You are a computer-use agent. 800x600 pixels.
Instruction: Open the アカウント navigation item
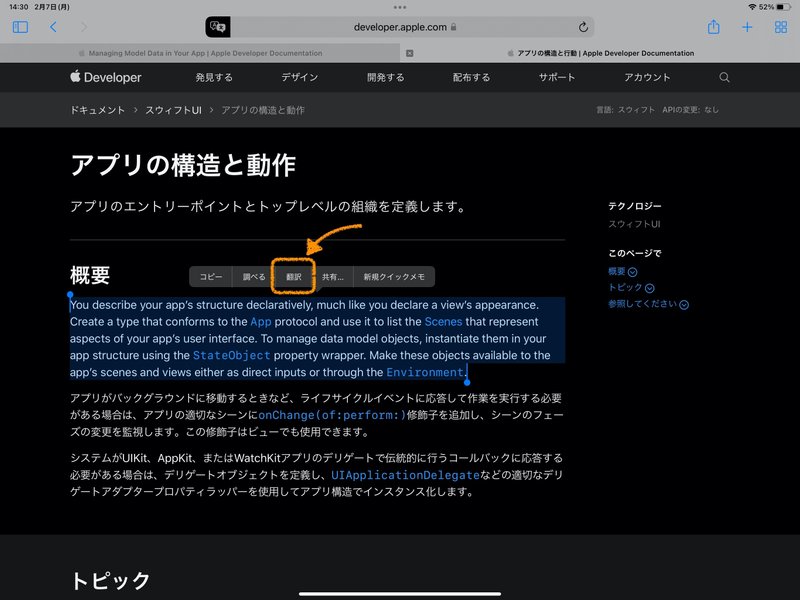pyautogui.click(x=647, y=78)
